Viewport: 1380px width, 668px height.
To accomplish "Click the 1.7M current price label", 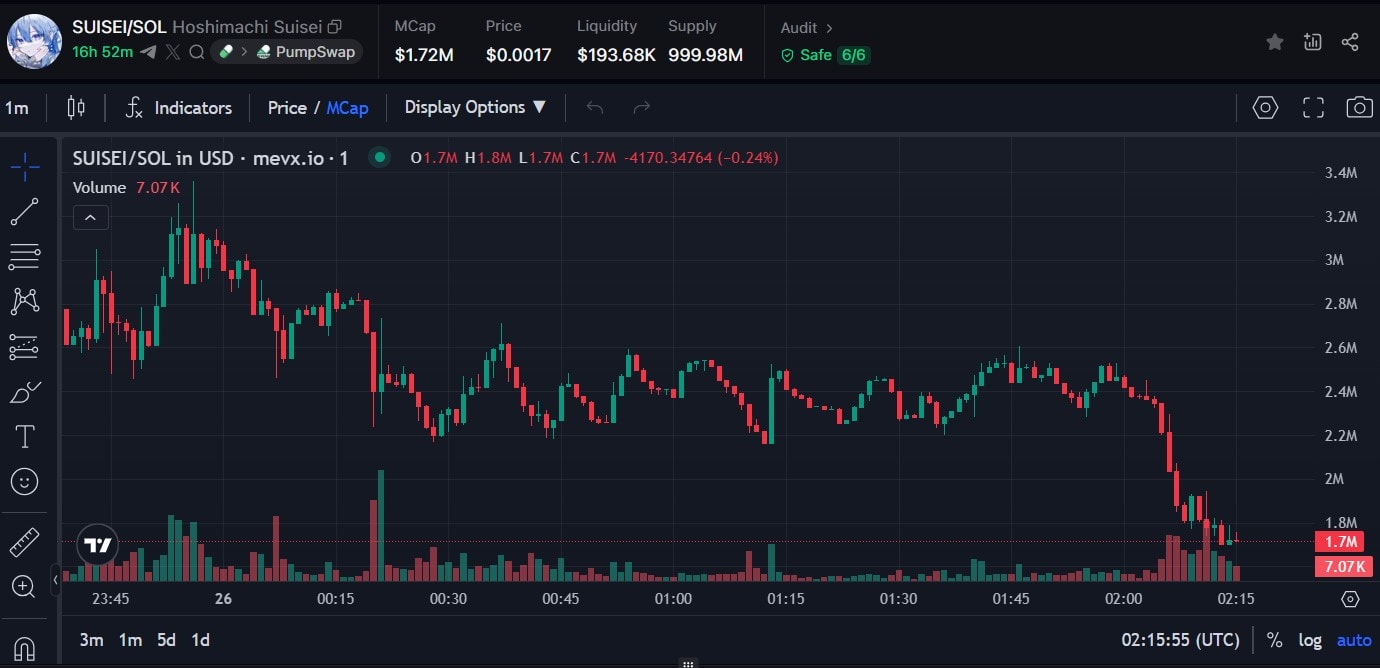I will pos(1340,542).
